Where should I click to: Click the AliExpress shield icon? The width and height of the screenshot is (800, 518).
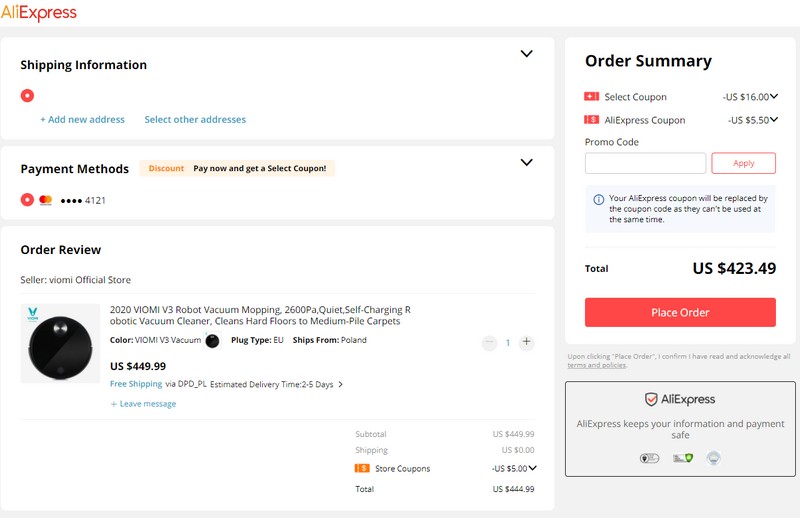651,399
